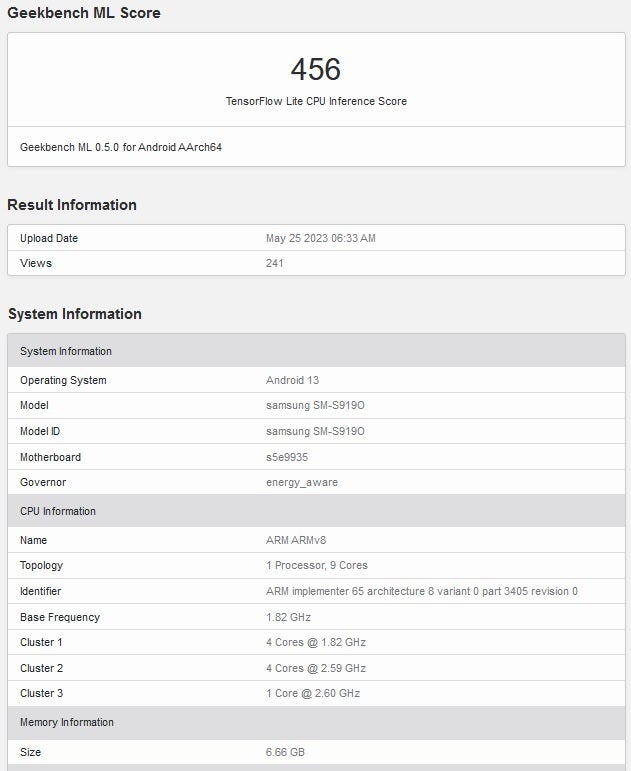The width and height of the screenshot is (631, 771).
Task: Select the score value 456
Action: pos(316,69)
